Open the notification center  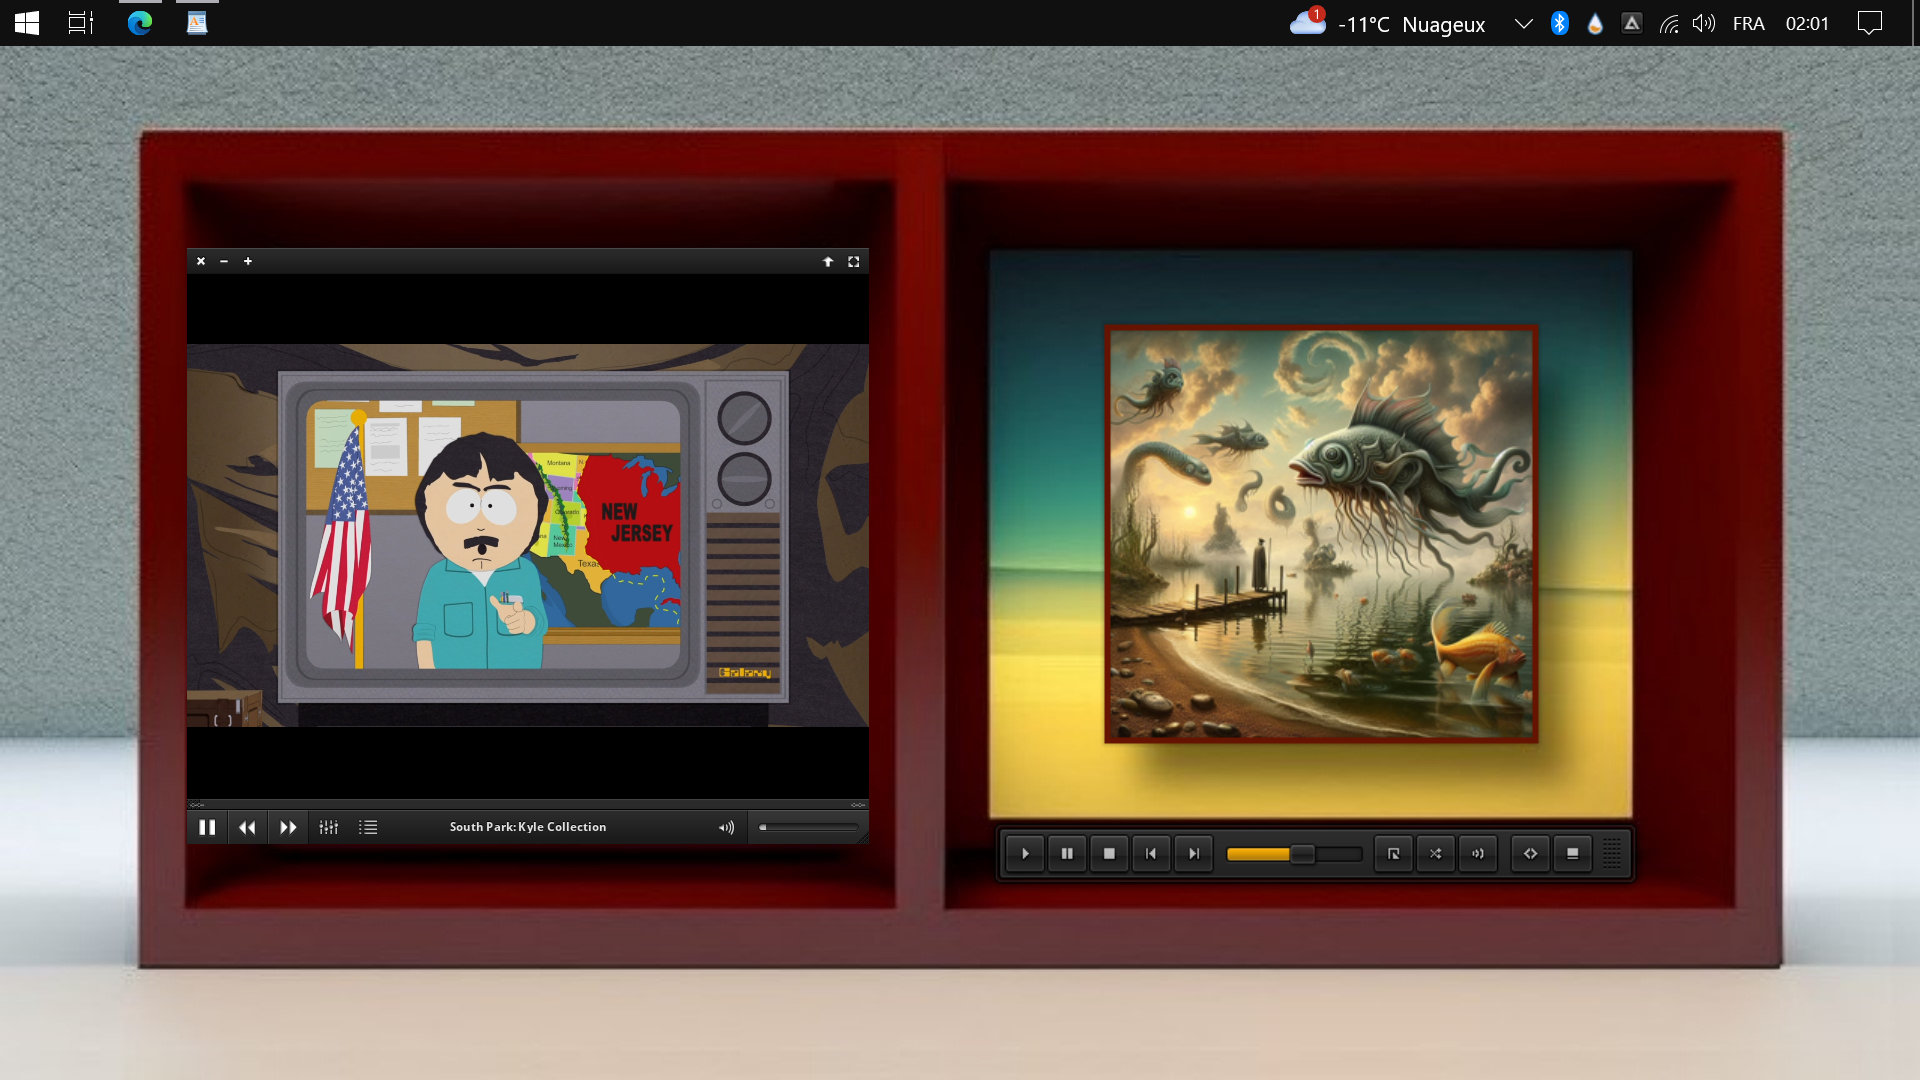coord(1870,23)
